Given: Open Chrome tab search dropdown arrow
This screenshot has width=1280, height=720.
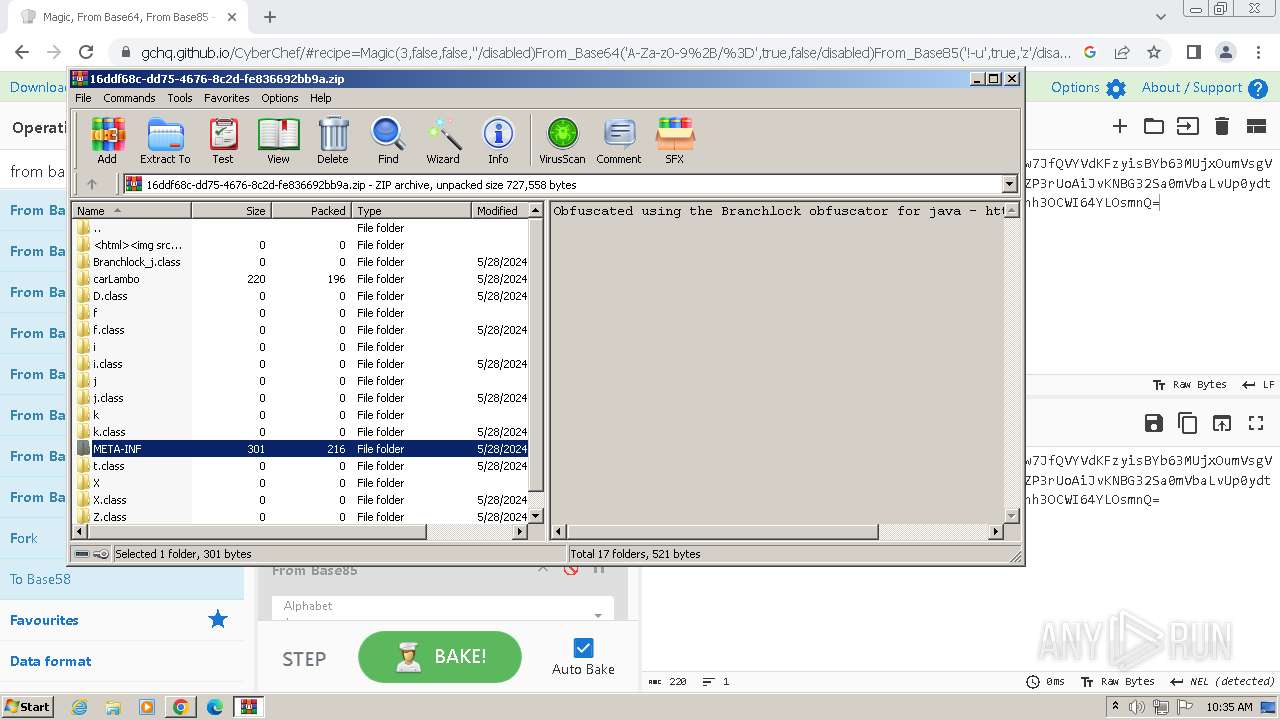Looking at the screenshot, I should click(x=1160, y=16).
